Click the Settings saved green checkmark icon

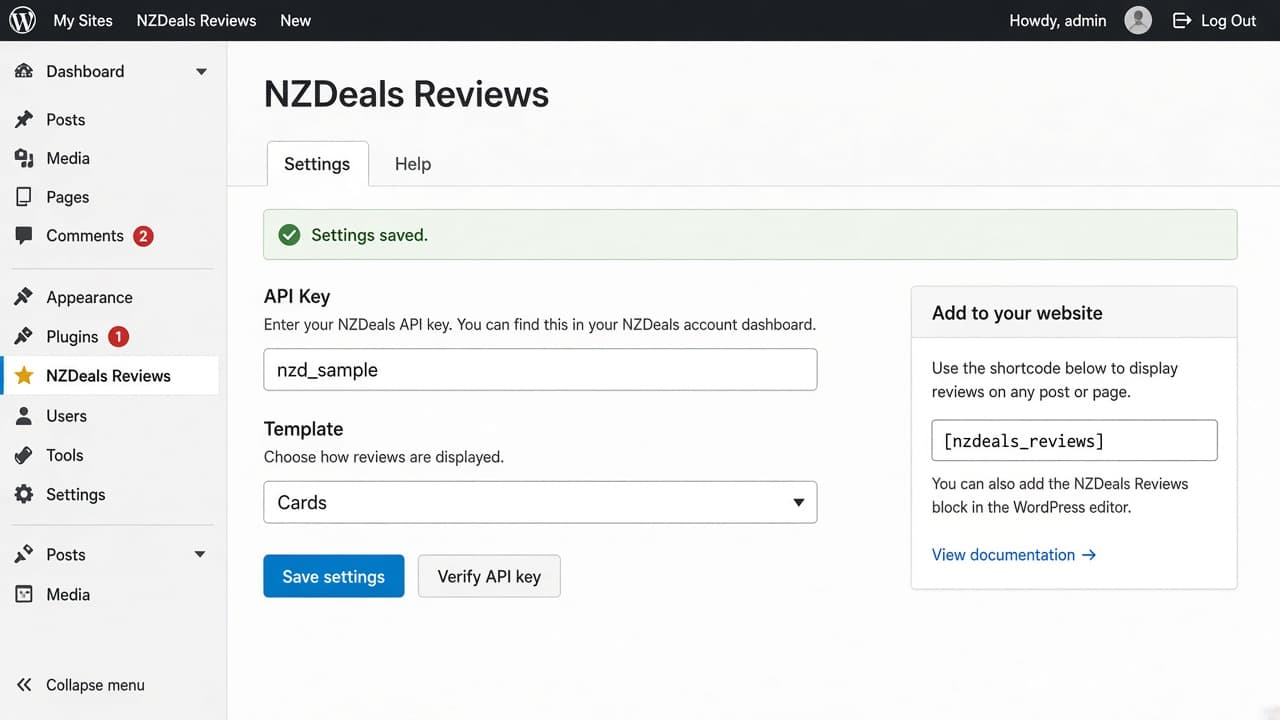pos(289,235)
